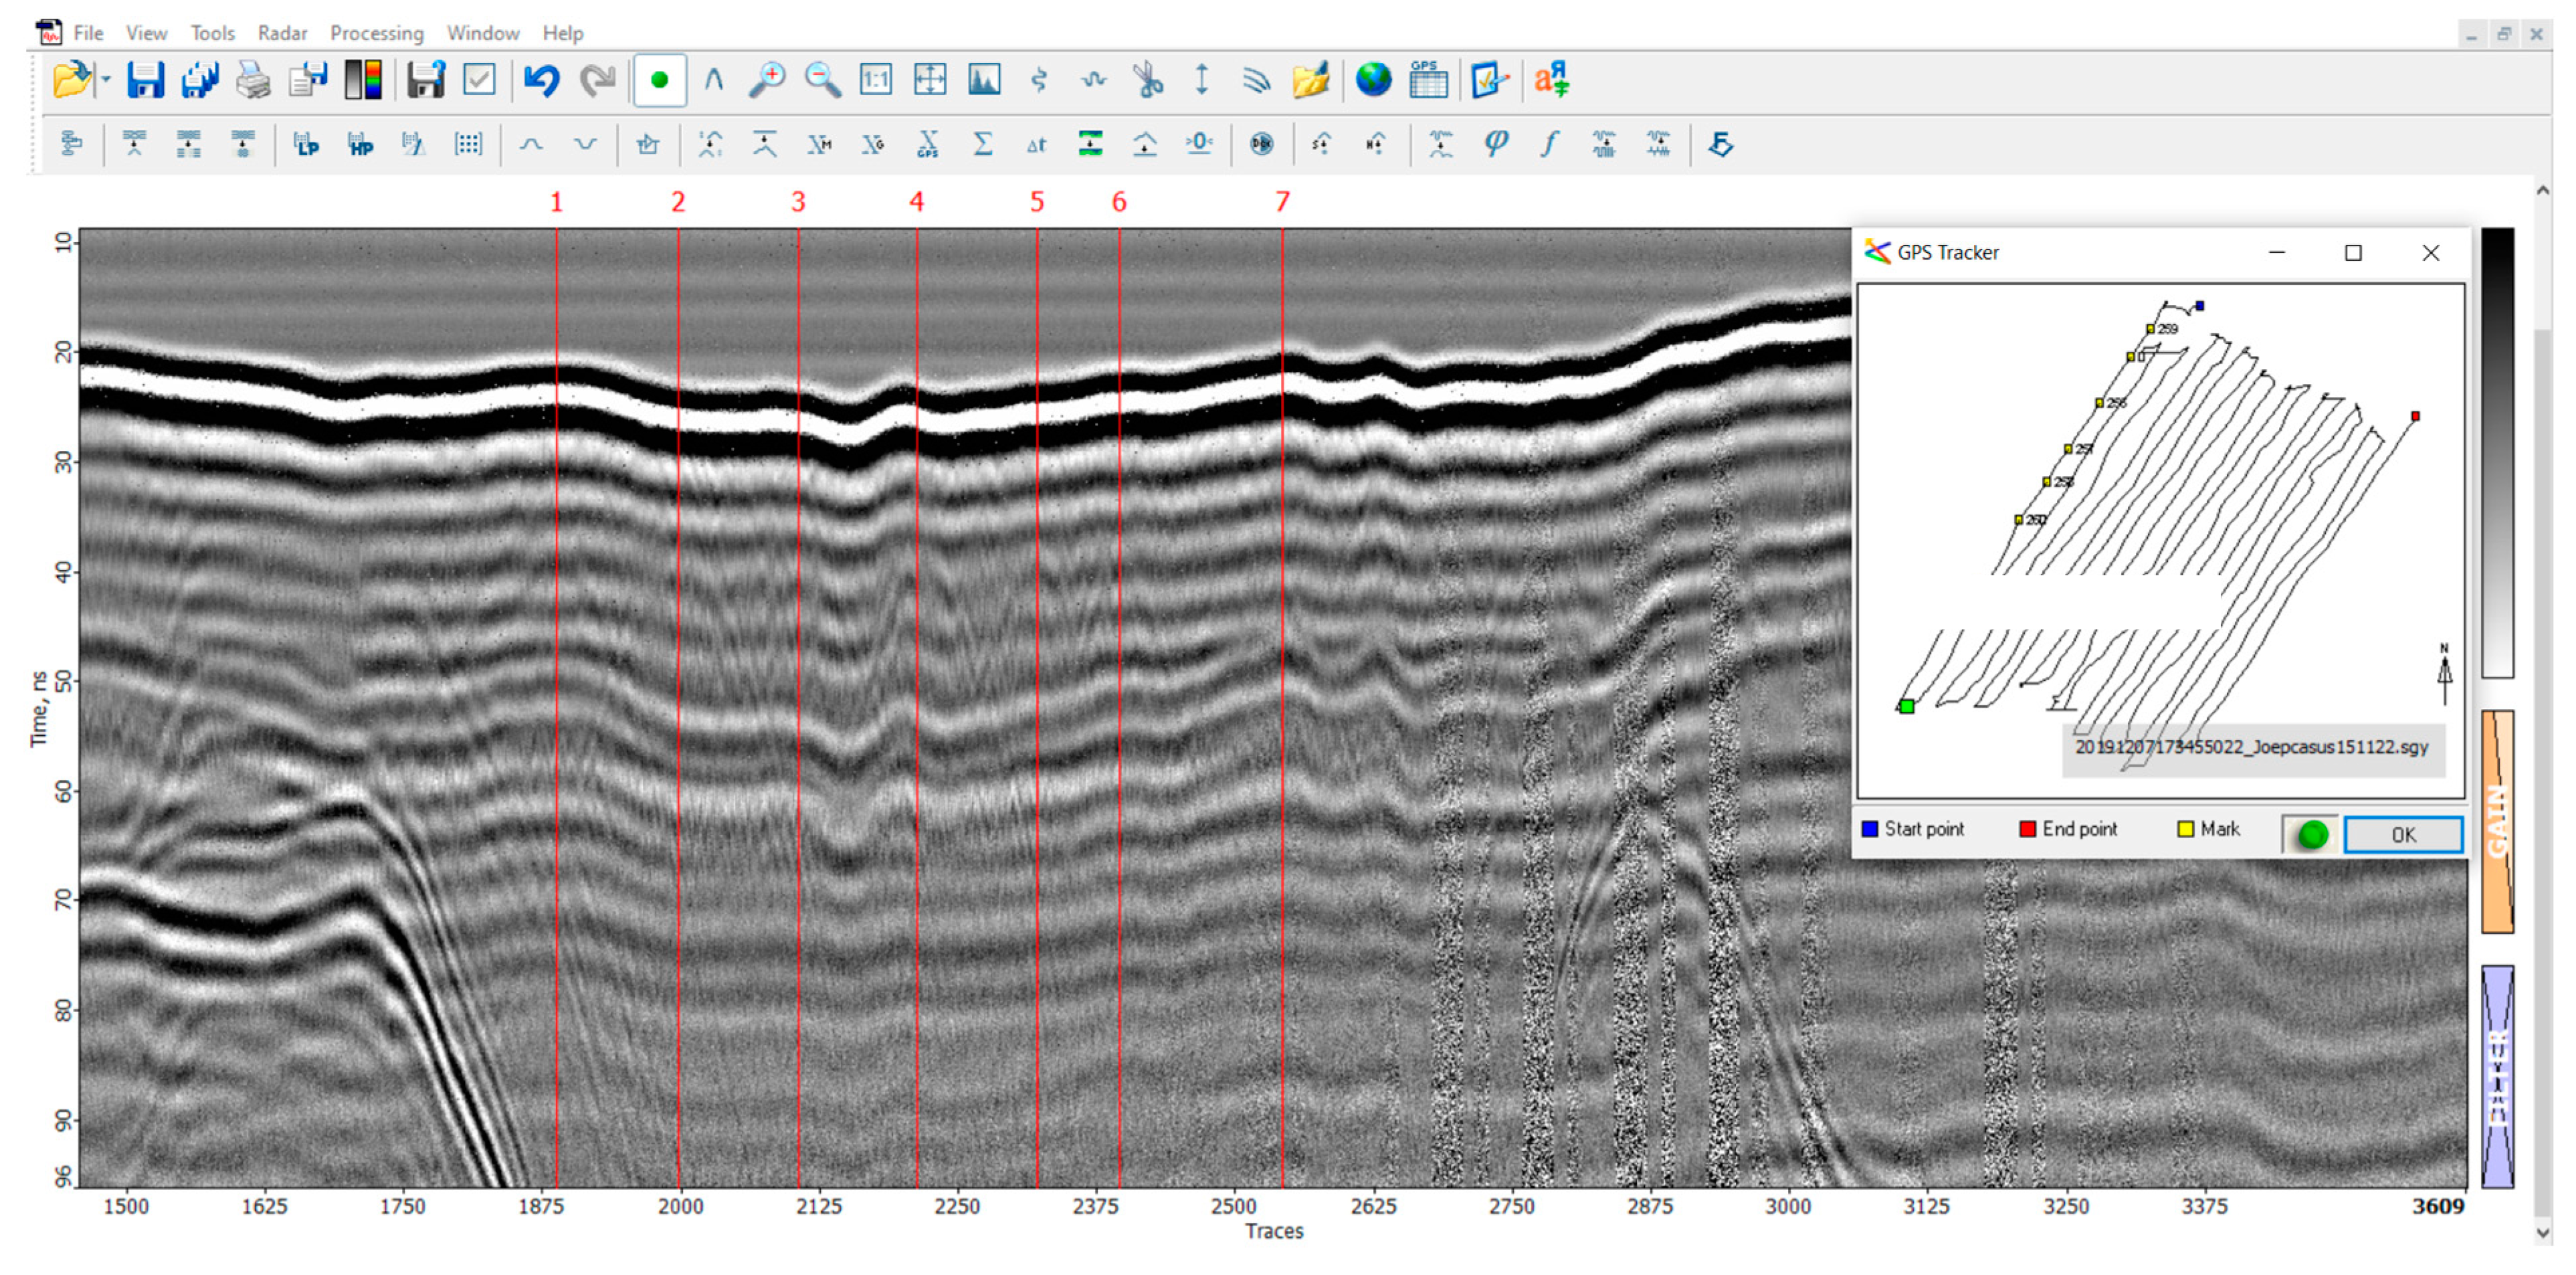The width and height of the screenshot is (2576, 1275).
Task: Click the globe map icon
Action: click(x=1373, y=80)
